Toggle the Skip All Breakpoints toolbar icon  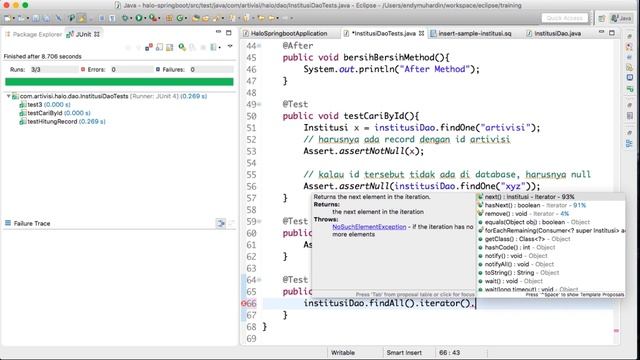point(59,18)
